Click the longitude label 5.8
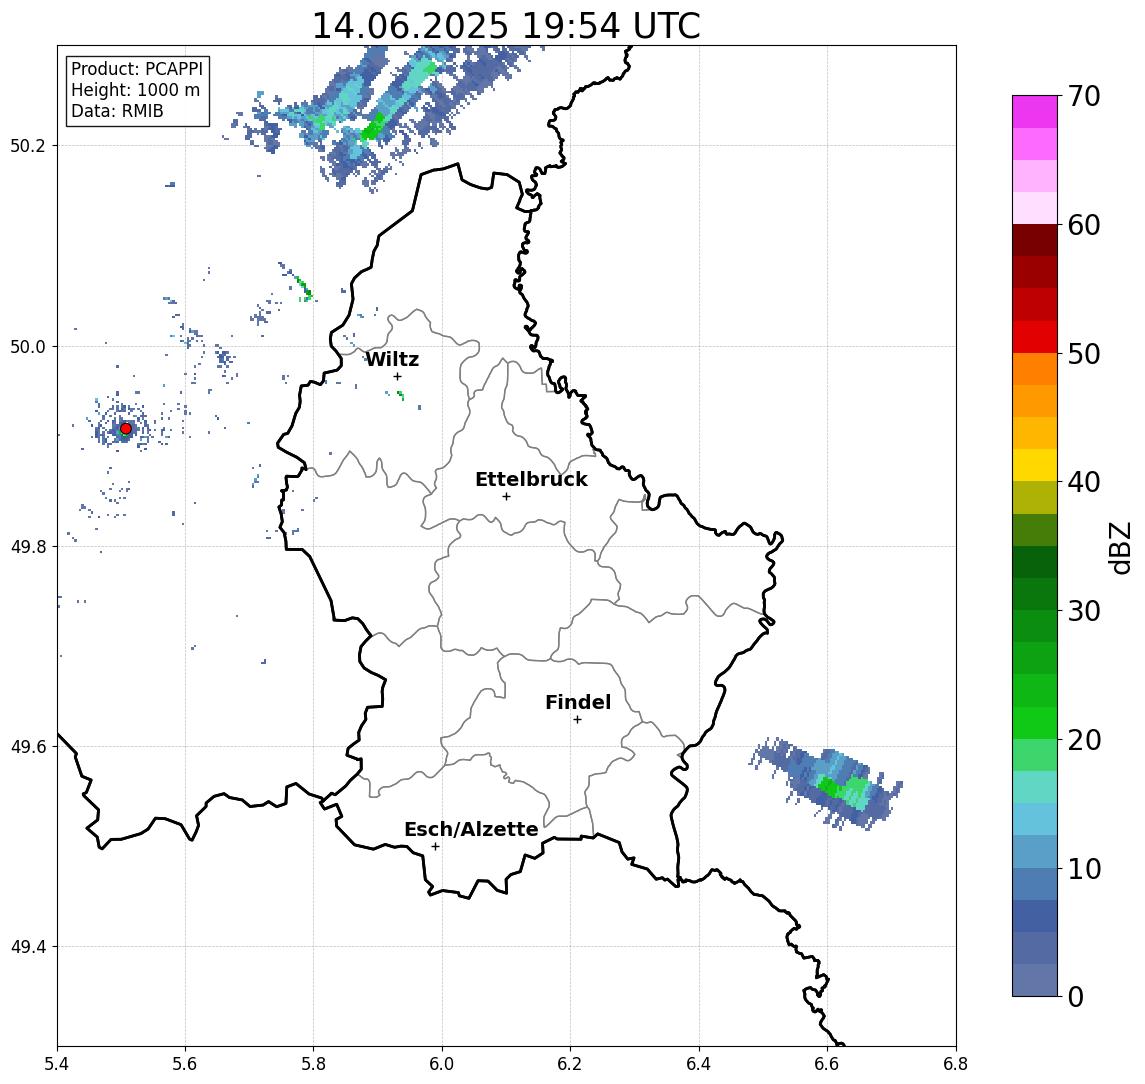 (x=314, y=1064)
